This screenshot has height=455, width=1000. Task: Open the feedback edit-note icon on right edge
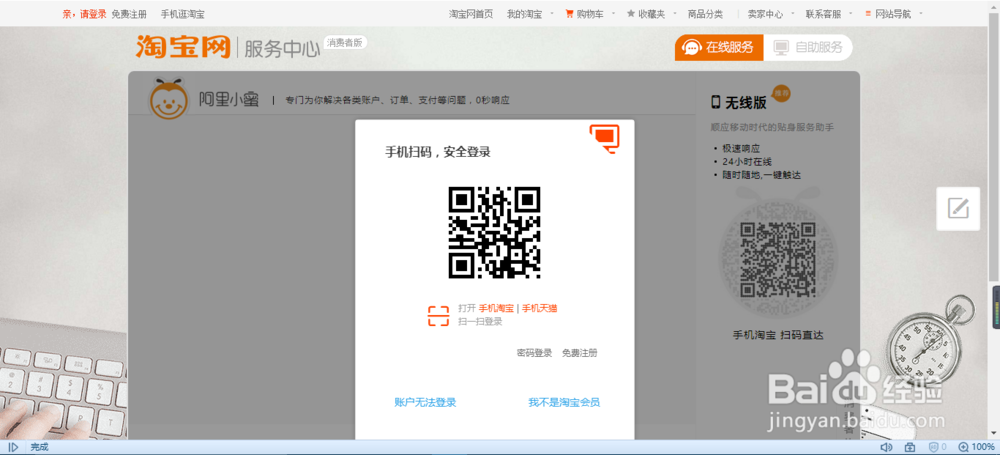tap(958, 209)
